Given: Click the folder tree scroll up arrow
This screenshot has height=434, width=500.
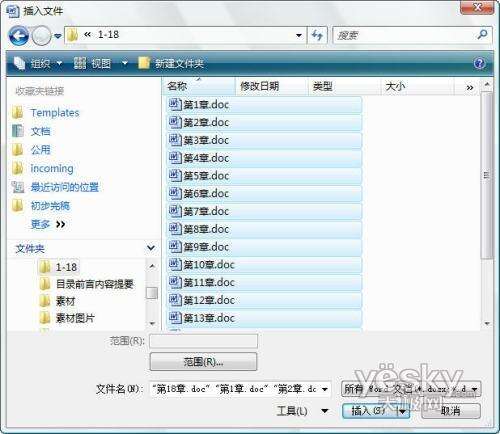Looking at the screenshot, I should [x=152, y=266].
